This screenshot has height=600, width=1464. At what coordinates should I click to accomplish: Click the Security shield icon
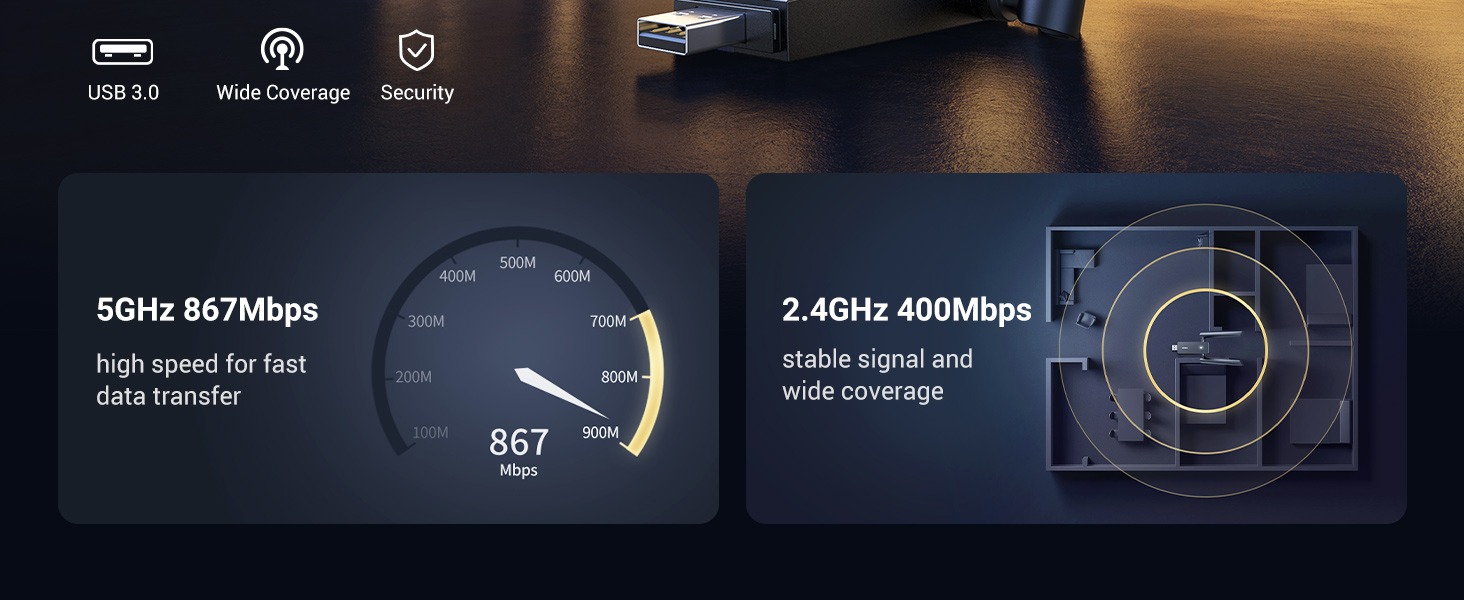[x=416, y=50]
